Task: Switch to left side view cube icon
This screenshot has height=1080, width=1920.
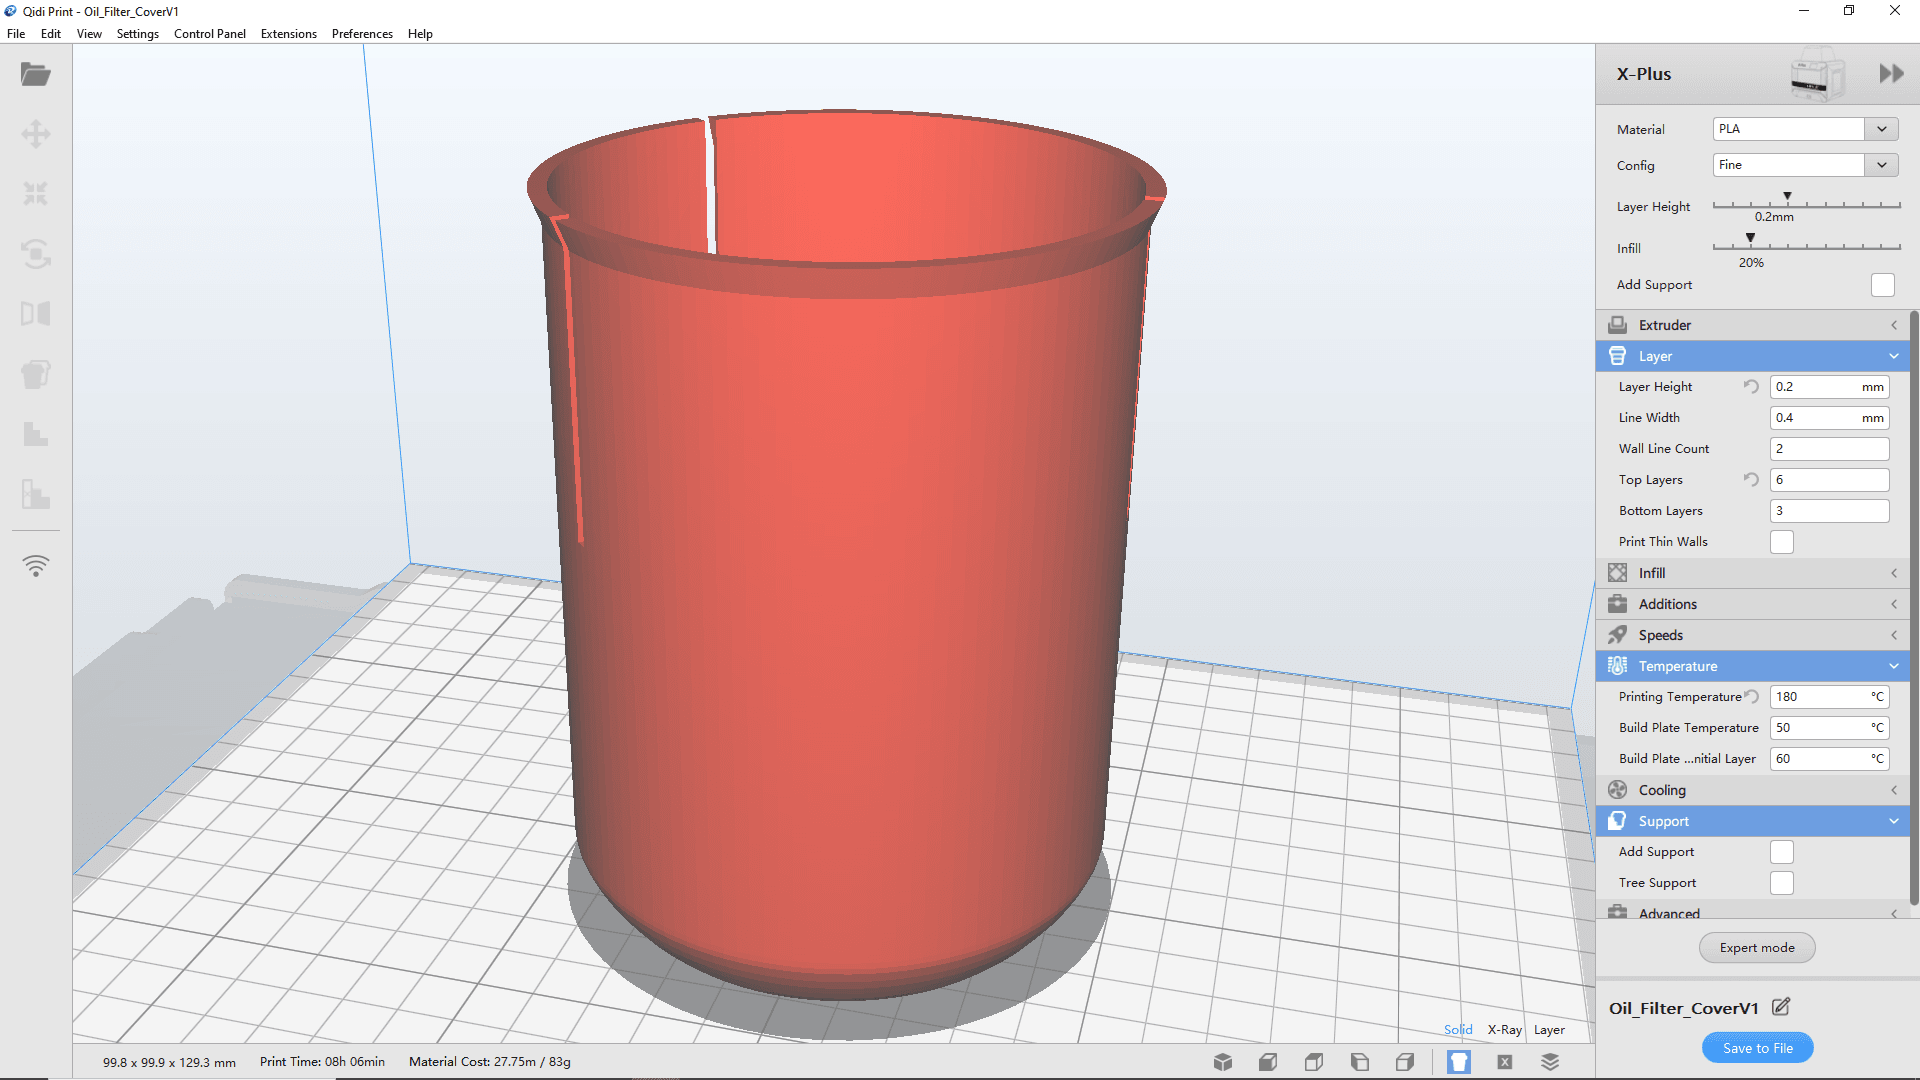Action: click(1359, 1062)
